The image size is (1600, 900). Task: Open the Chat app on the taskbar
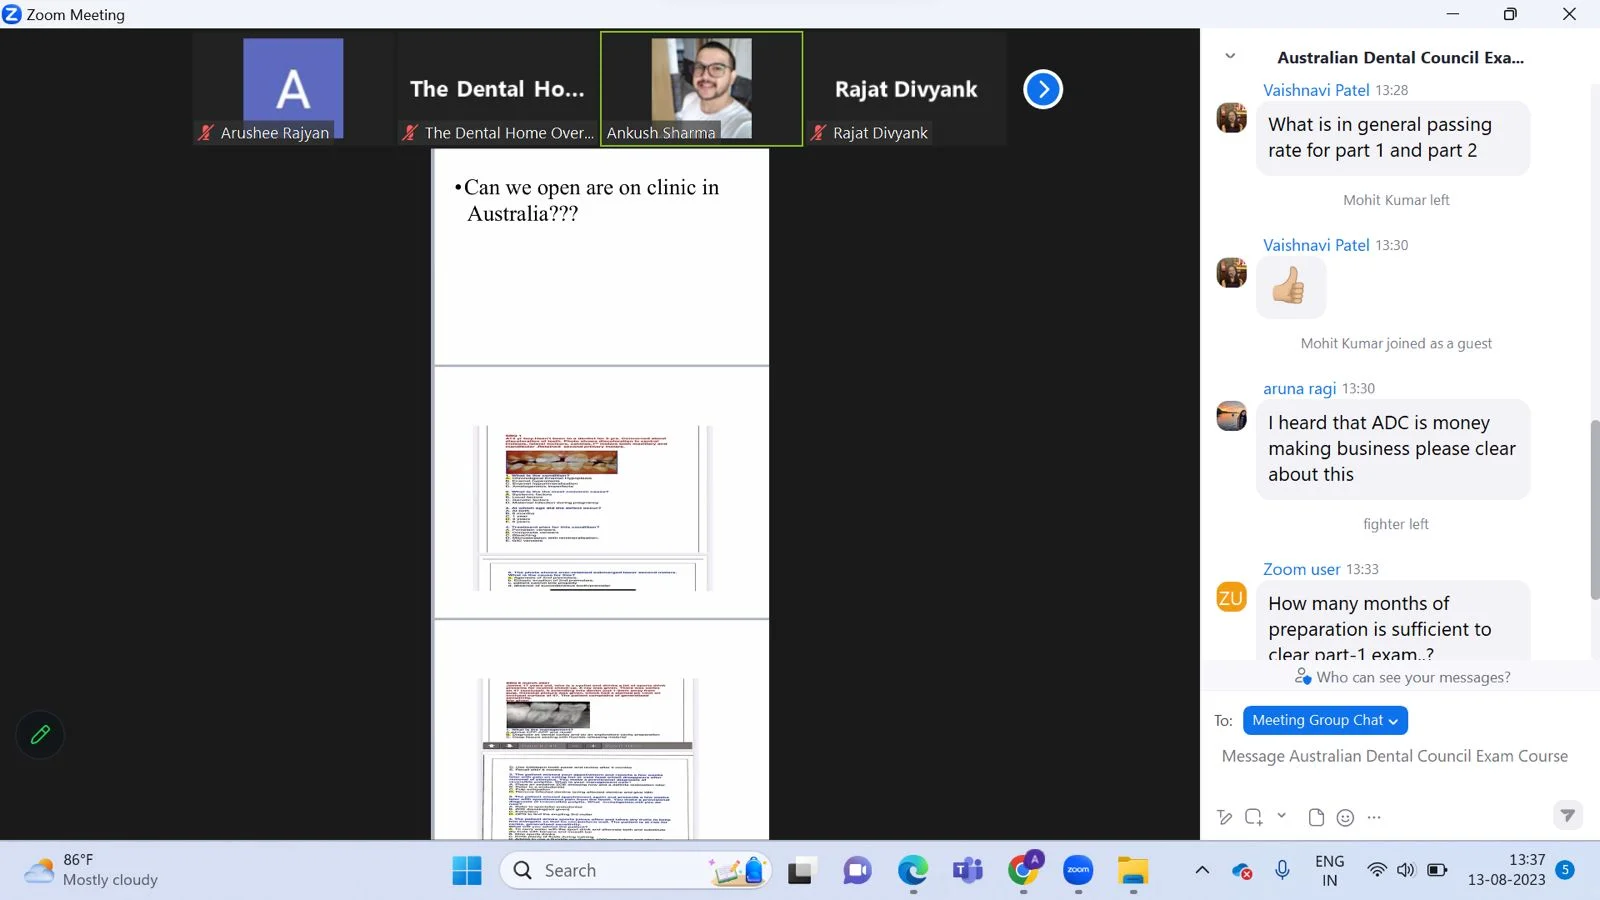pyautogui.click(x=857, y=871)
